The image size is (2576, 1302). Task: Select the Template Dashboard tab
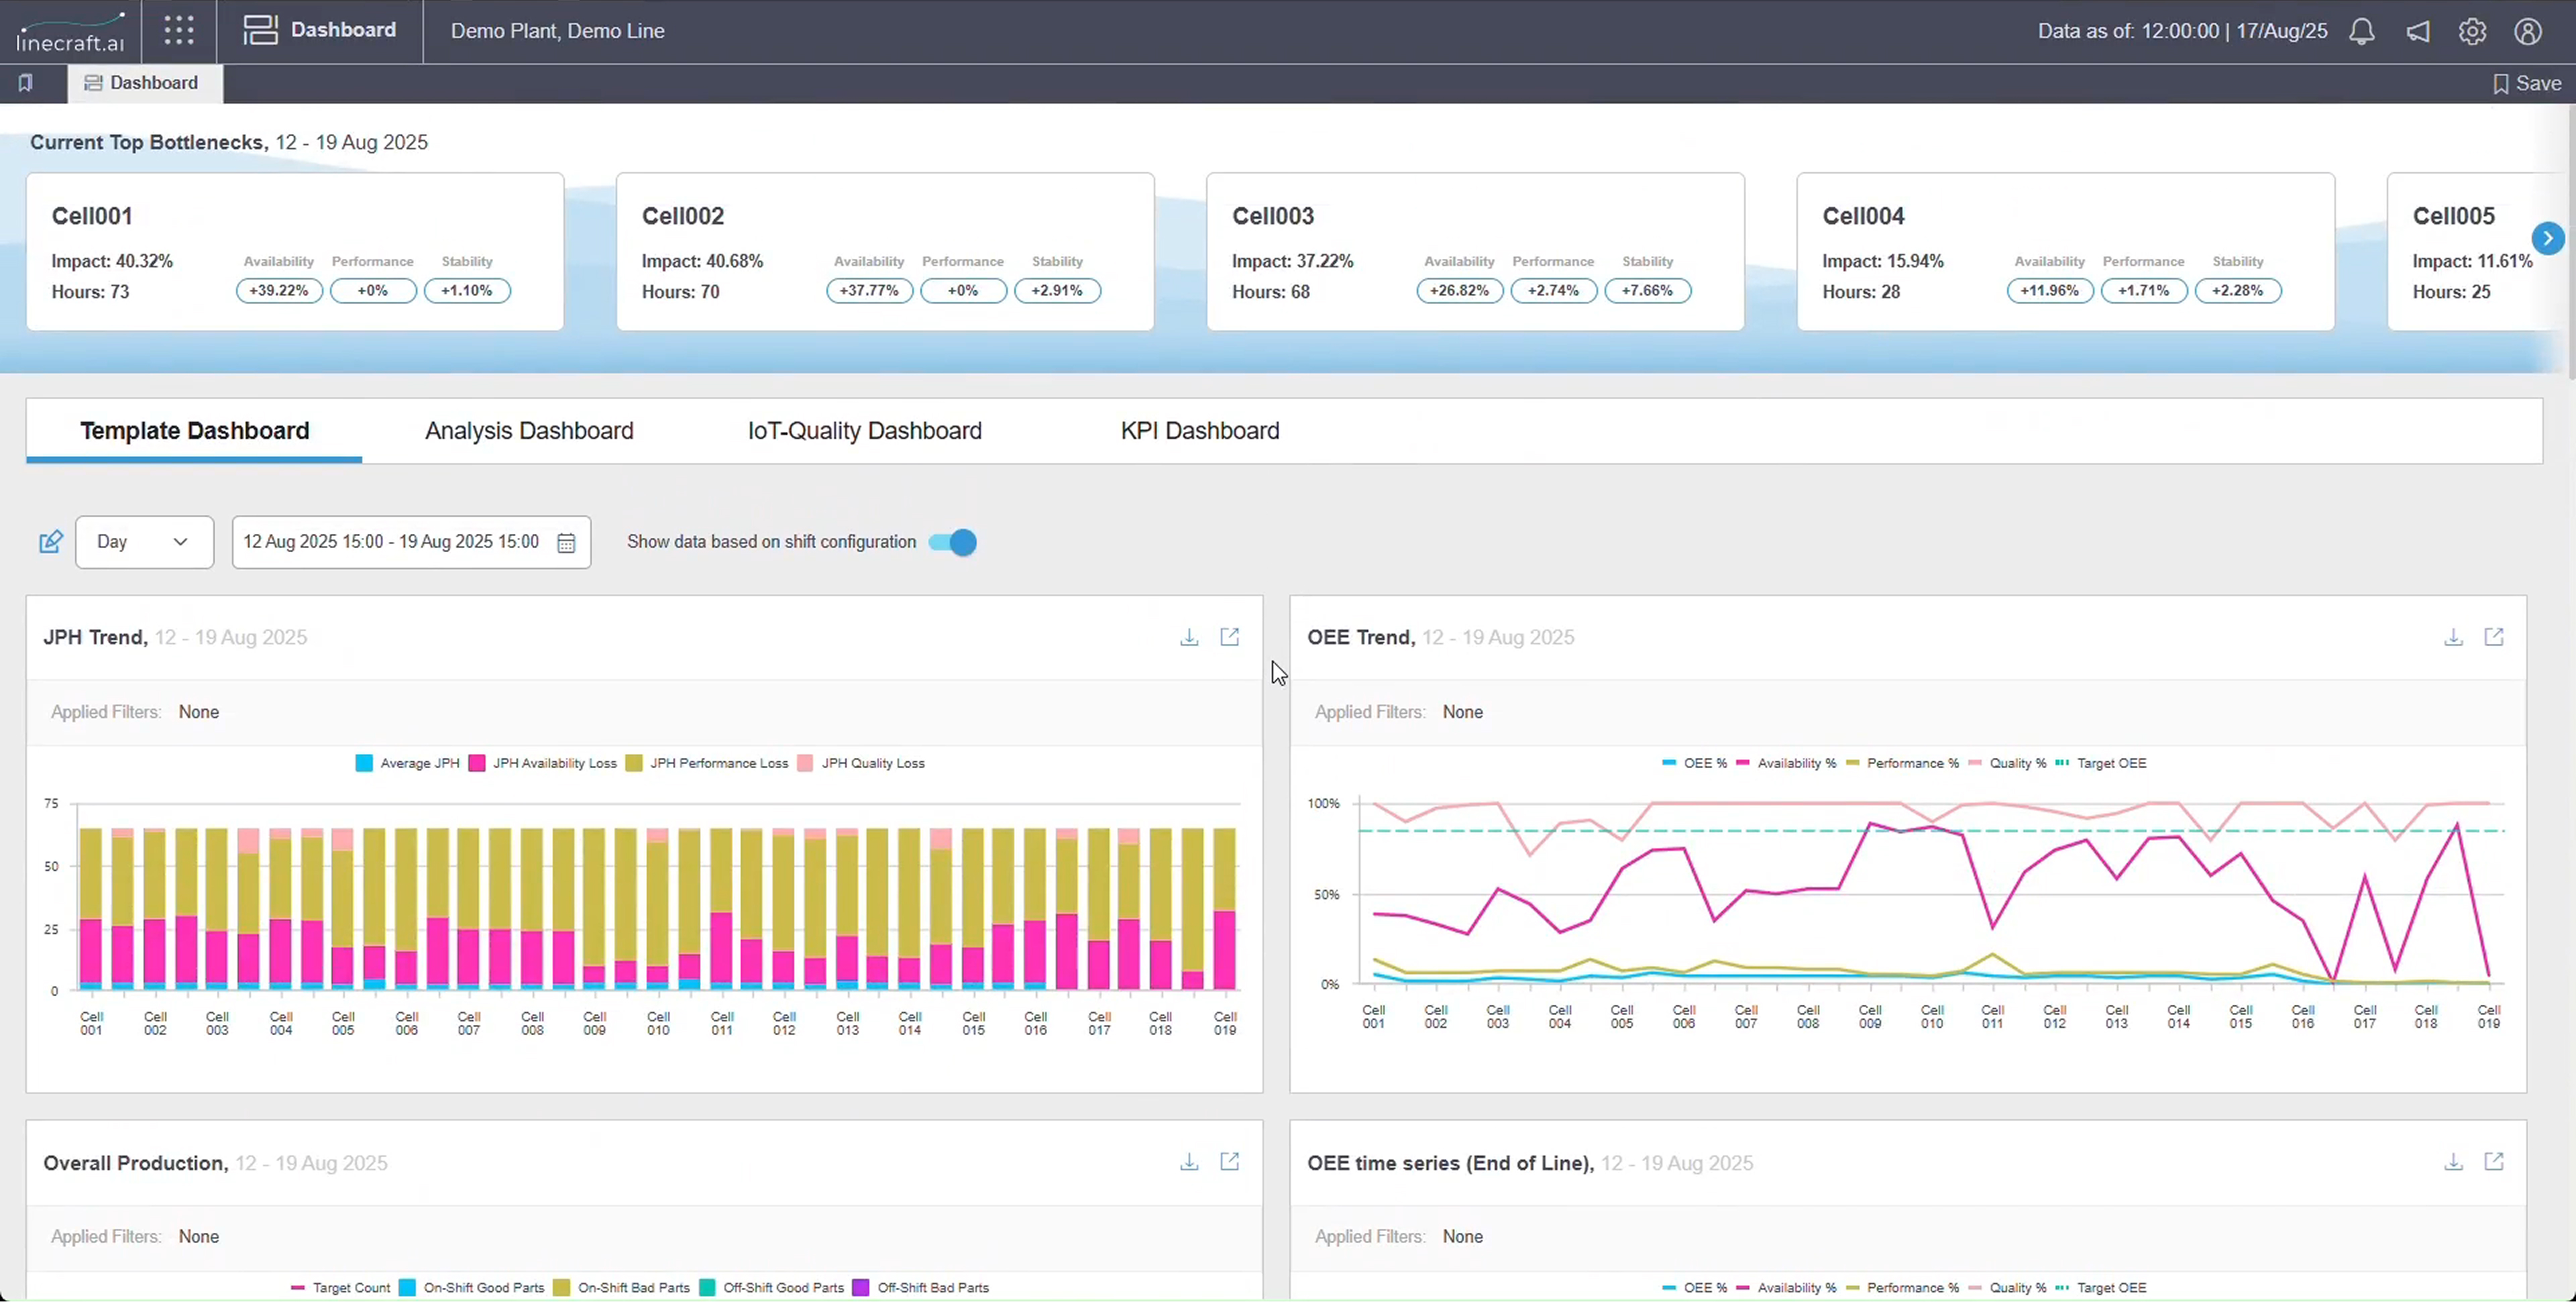[195, 431]
